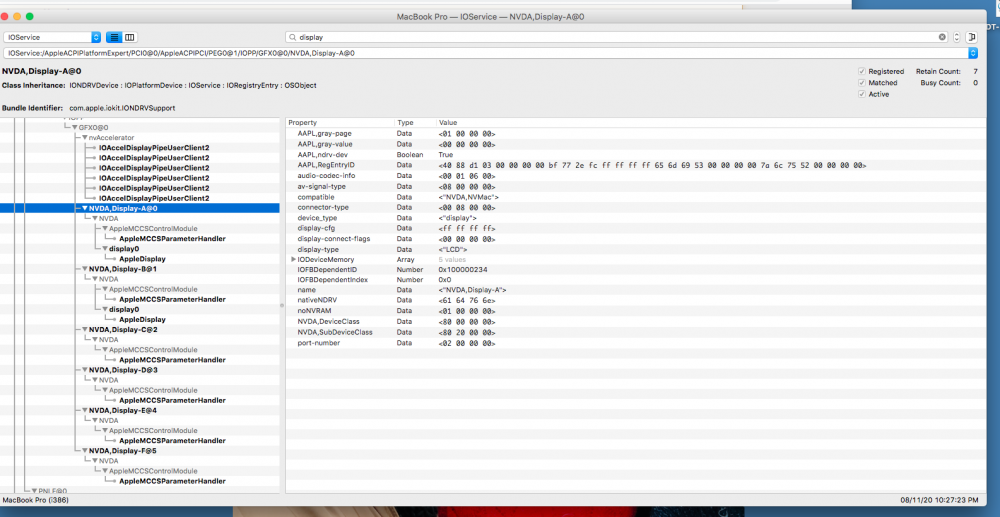Toggle the Active checkbox
The image size is (1000, 517).
pos(862,94)
